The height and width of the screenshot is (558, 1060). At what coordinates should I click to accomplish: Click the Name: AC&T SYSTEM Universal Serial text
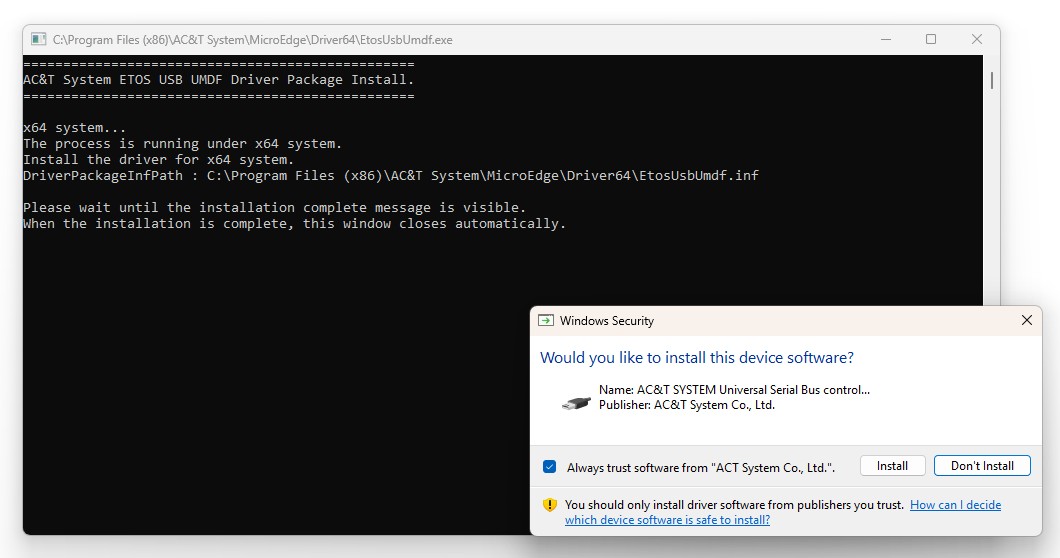(734, 390)
